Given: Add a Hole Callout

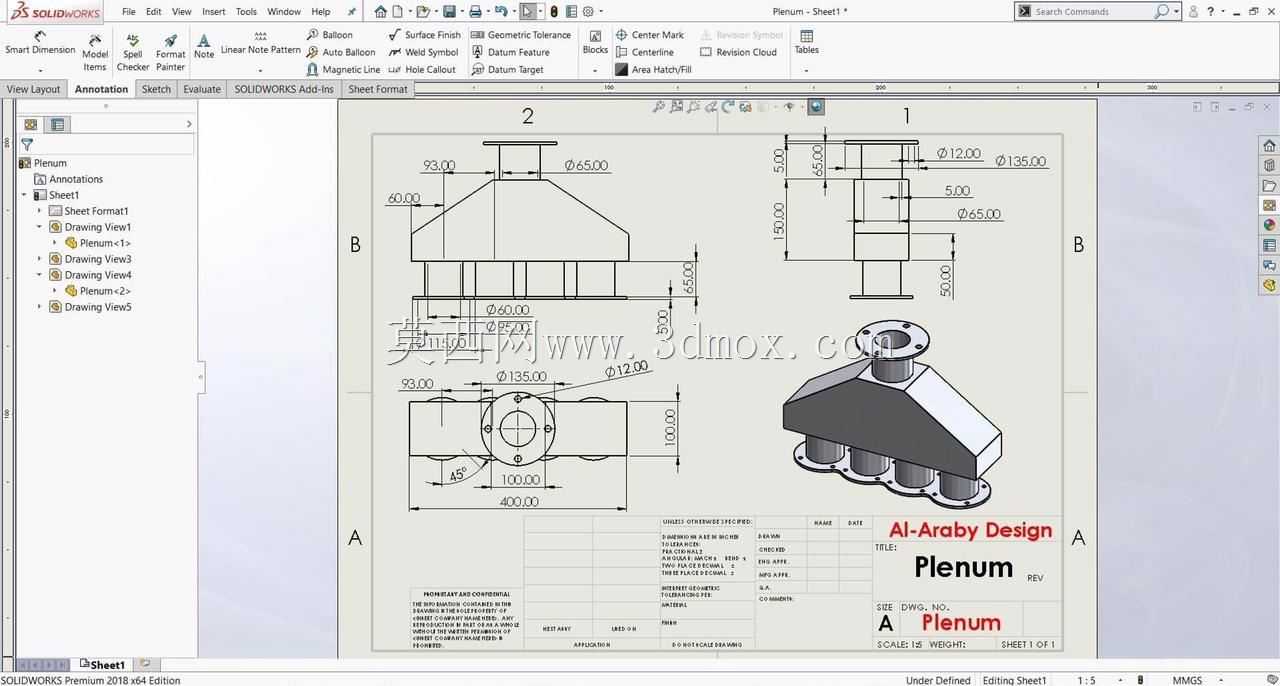Looking at the screenshot, I should click(421, 70).
